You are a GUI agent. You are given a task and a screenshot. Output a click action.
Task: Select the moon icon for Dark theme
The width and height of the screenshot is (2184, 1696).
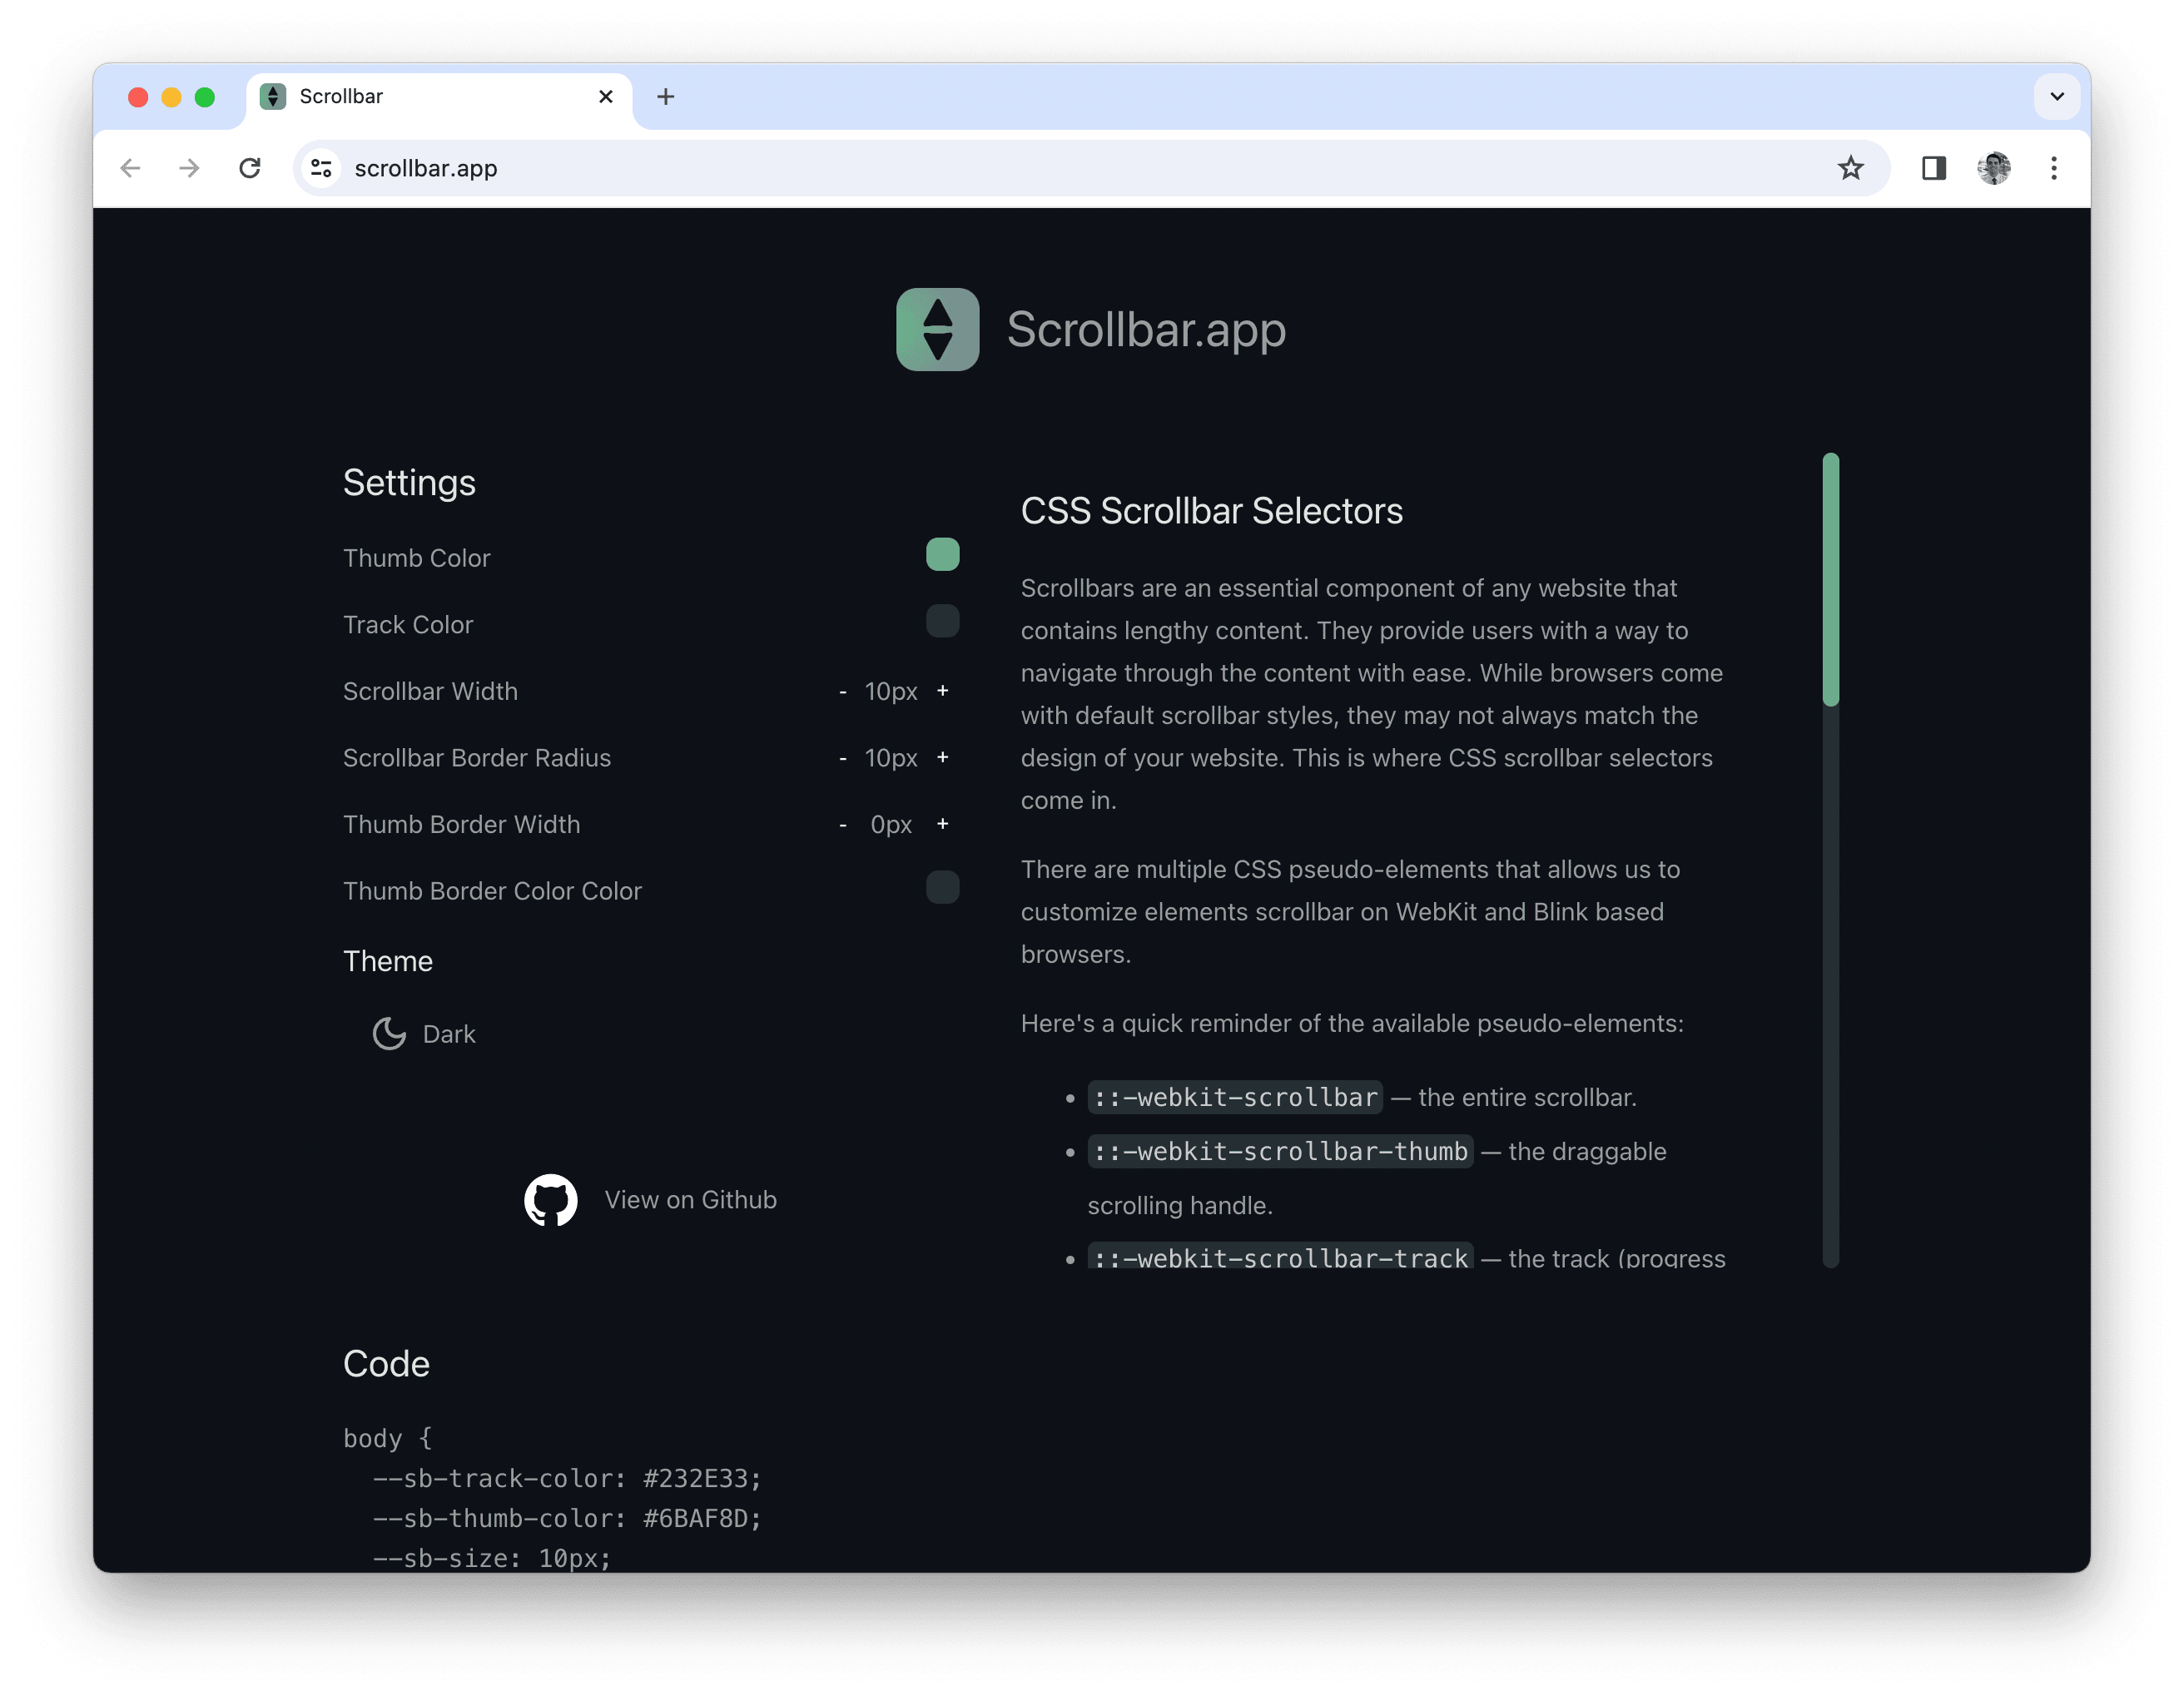pos(388,1033)
